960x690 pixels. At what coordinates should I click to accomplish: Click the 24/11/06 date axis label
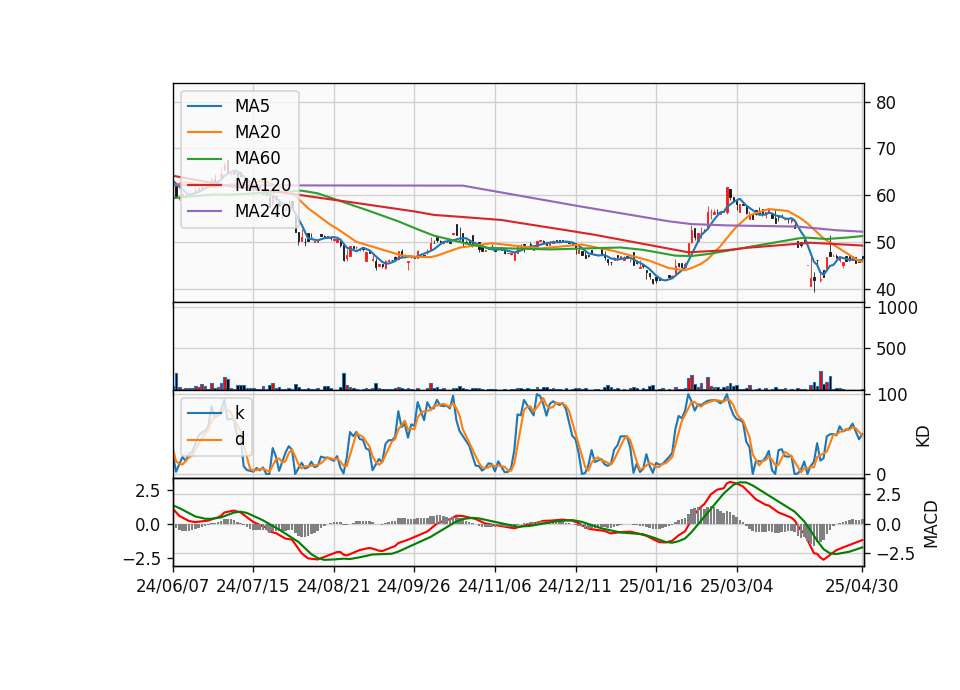495,587
